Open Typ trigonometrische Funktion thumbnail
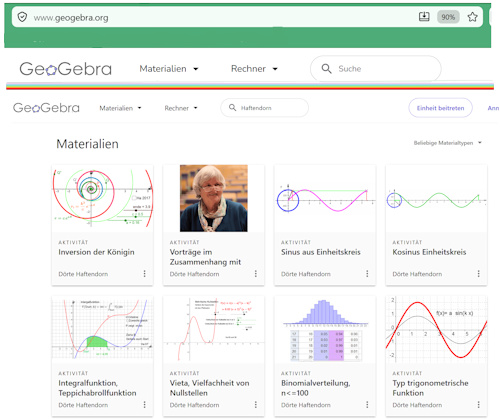This screenshot has width=500, height=419. pyautogui.click(x=436, y=329)
